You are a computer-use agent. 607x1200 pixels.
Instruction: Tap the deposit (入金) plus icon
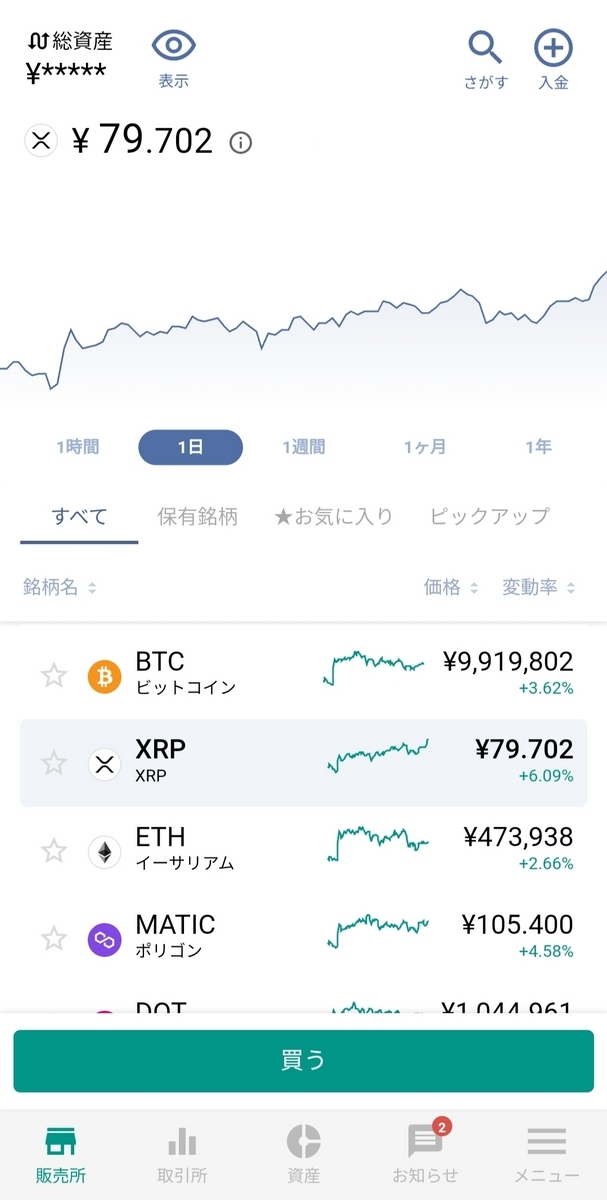coord(553,47)
